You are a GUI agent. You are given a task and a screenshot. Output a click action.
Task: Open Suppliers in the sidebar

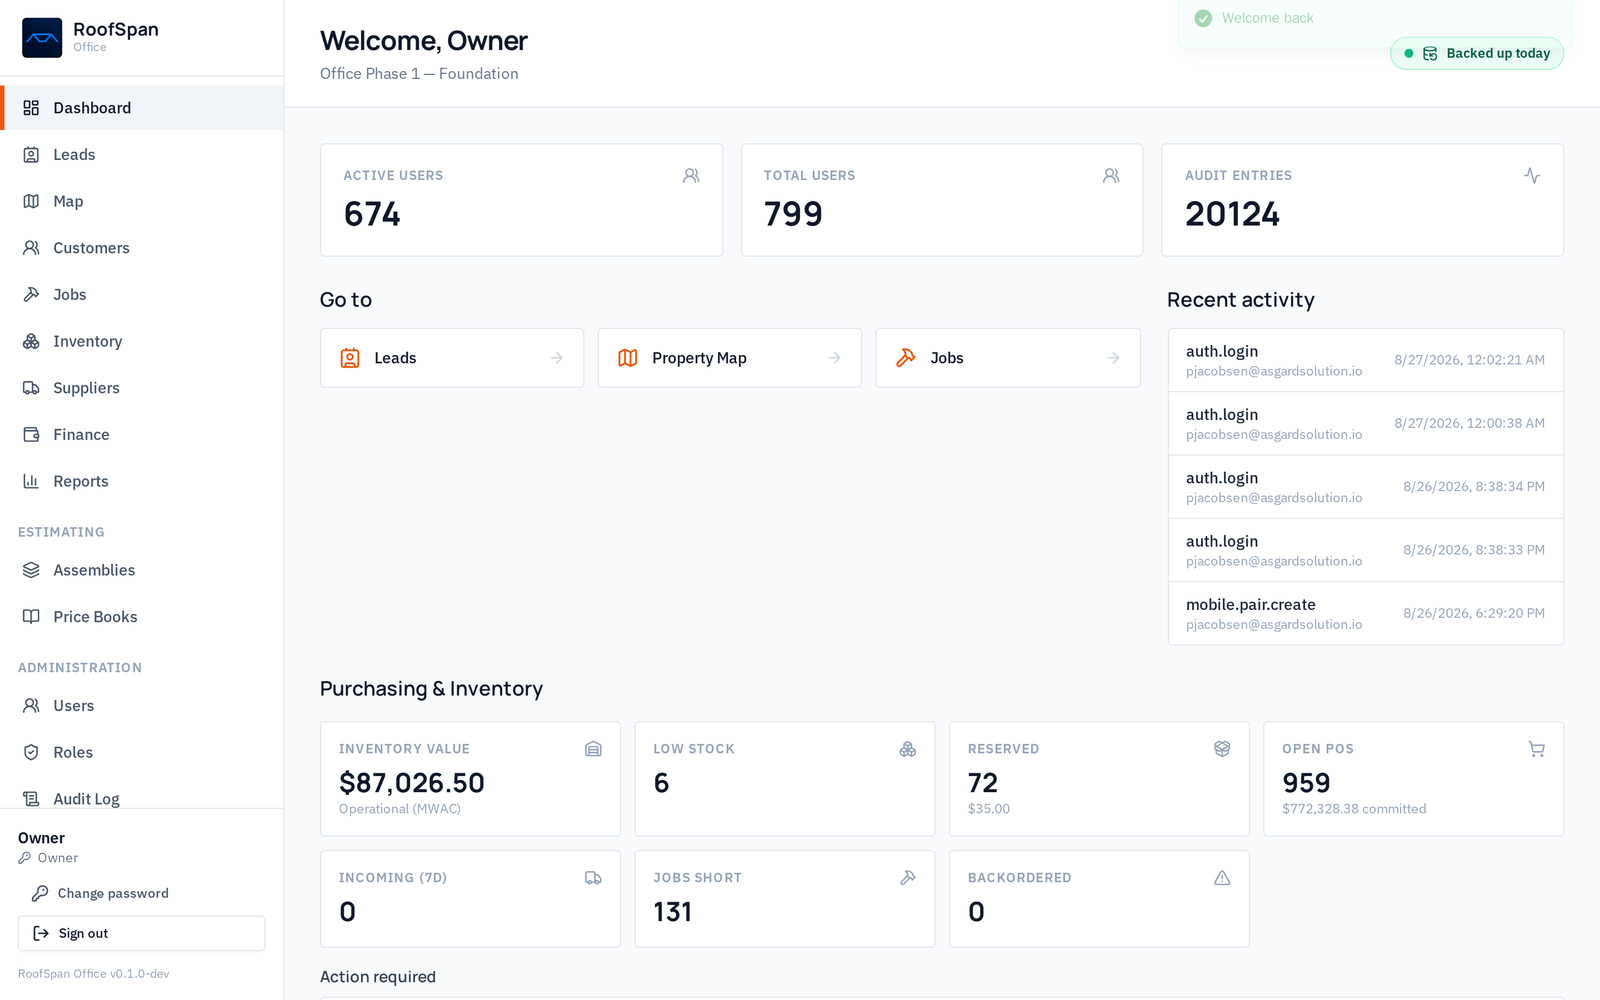[142, 388]
